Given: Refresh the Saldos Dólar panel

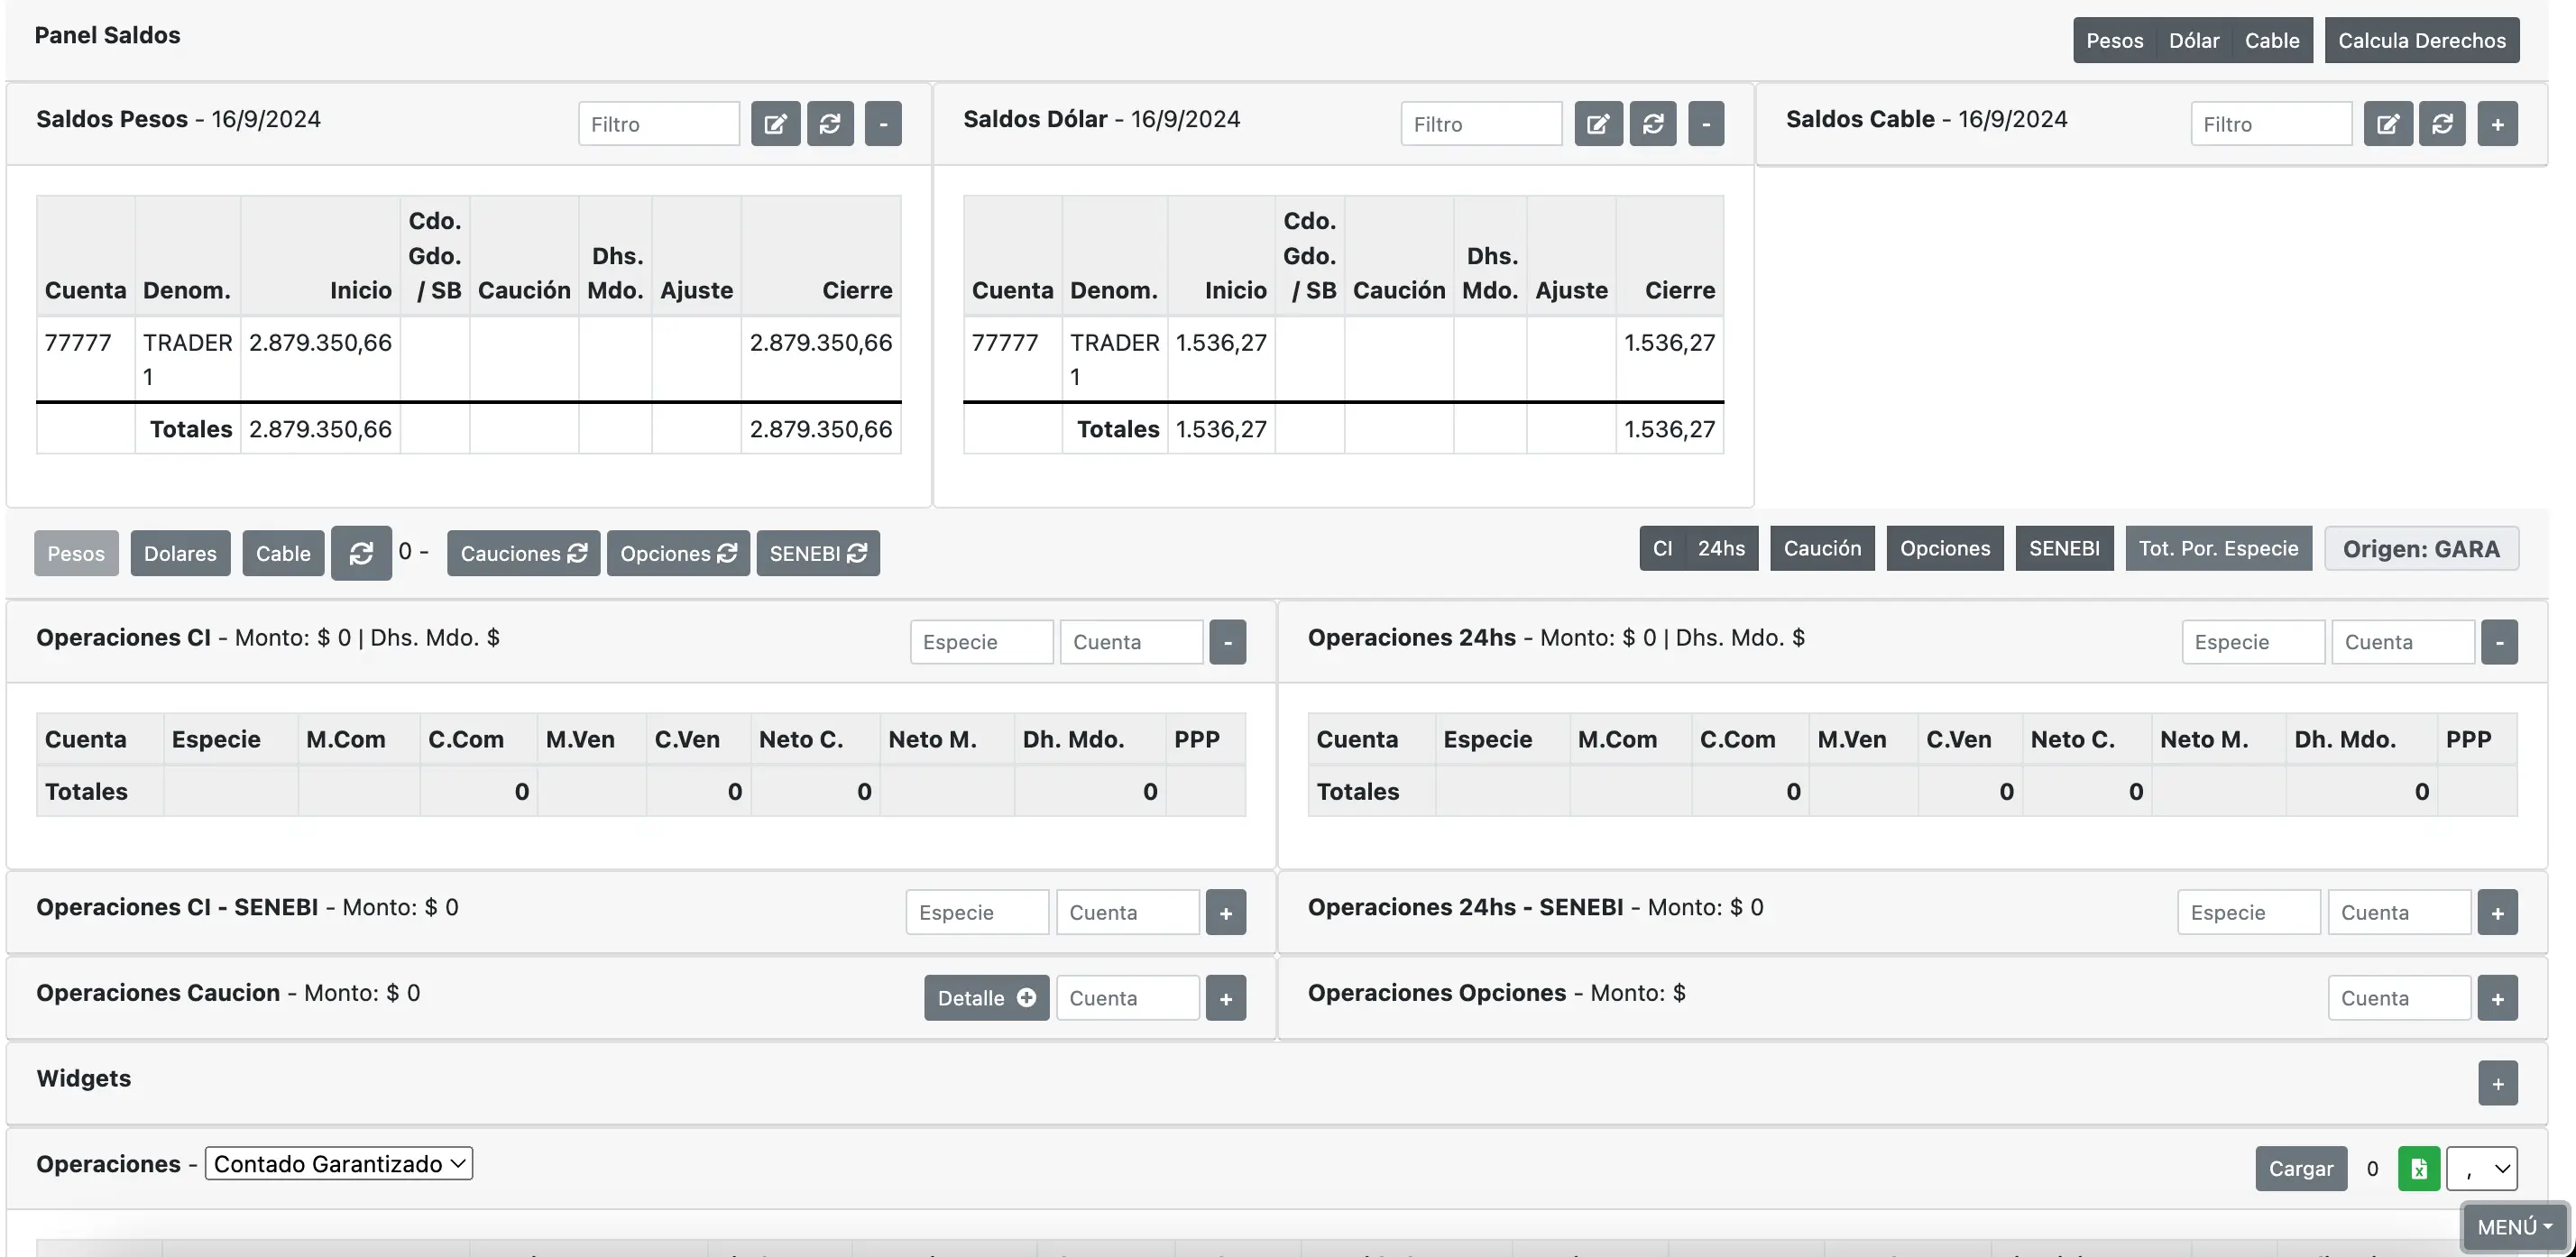Looking at the screenshot, I should 1652,124.
